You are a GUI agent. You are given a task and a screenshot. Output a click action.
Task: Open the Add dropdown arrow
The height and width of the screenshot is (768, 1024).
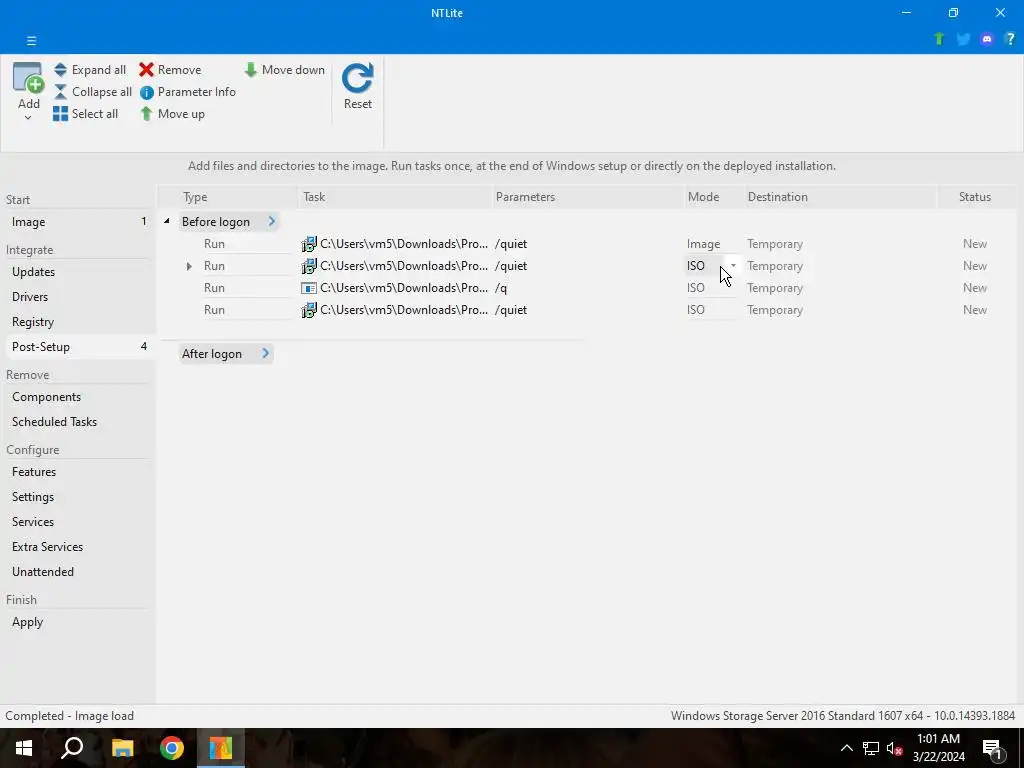[x=28, y=118]
